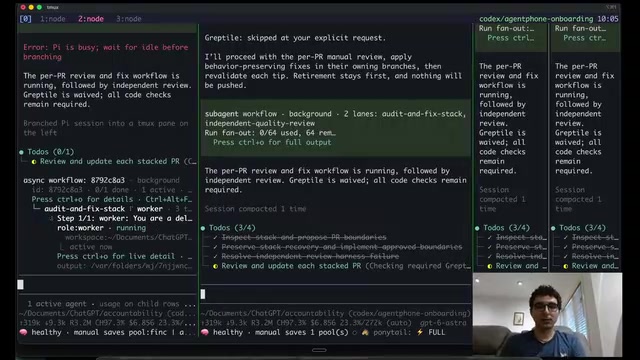The width and height of the screenshot is (640, 360).
Task: Focus the left pane prompt input cursor
Action: click(20, 284)
